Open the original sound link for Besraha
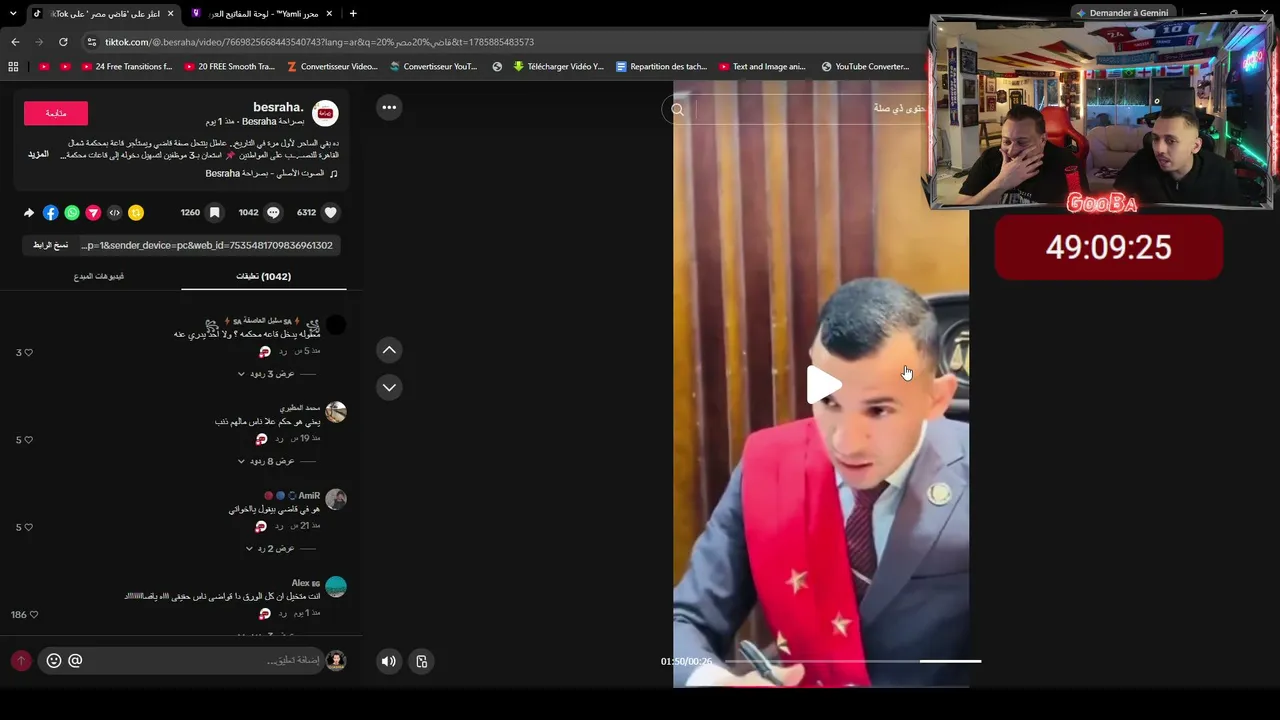This screenshot has height=720, width=1280. [x=272, y=174]
